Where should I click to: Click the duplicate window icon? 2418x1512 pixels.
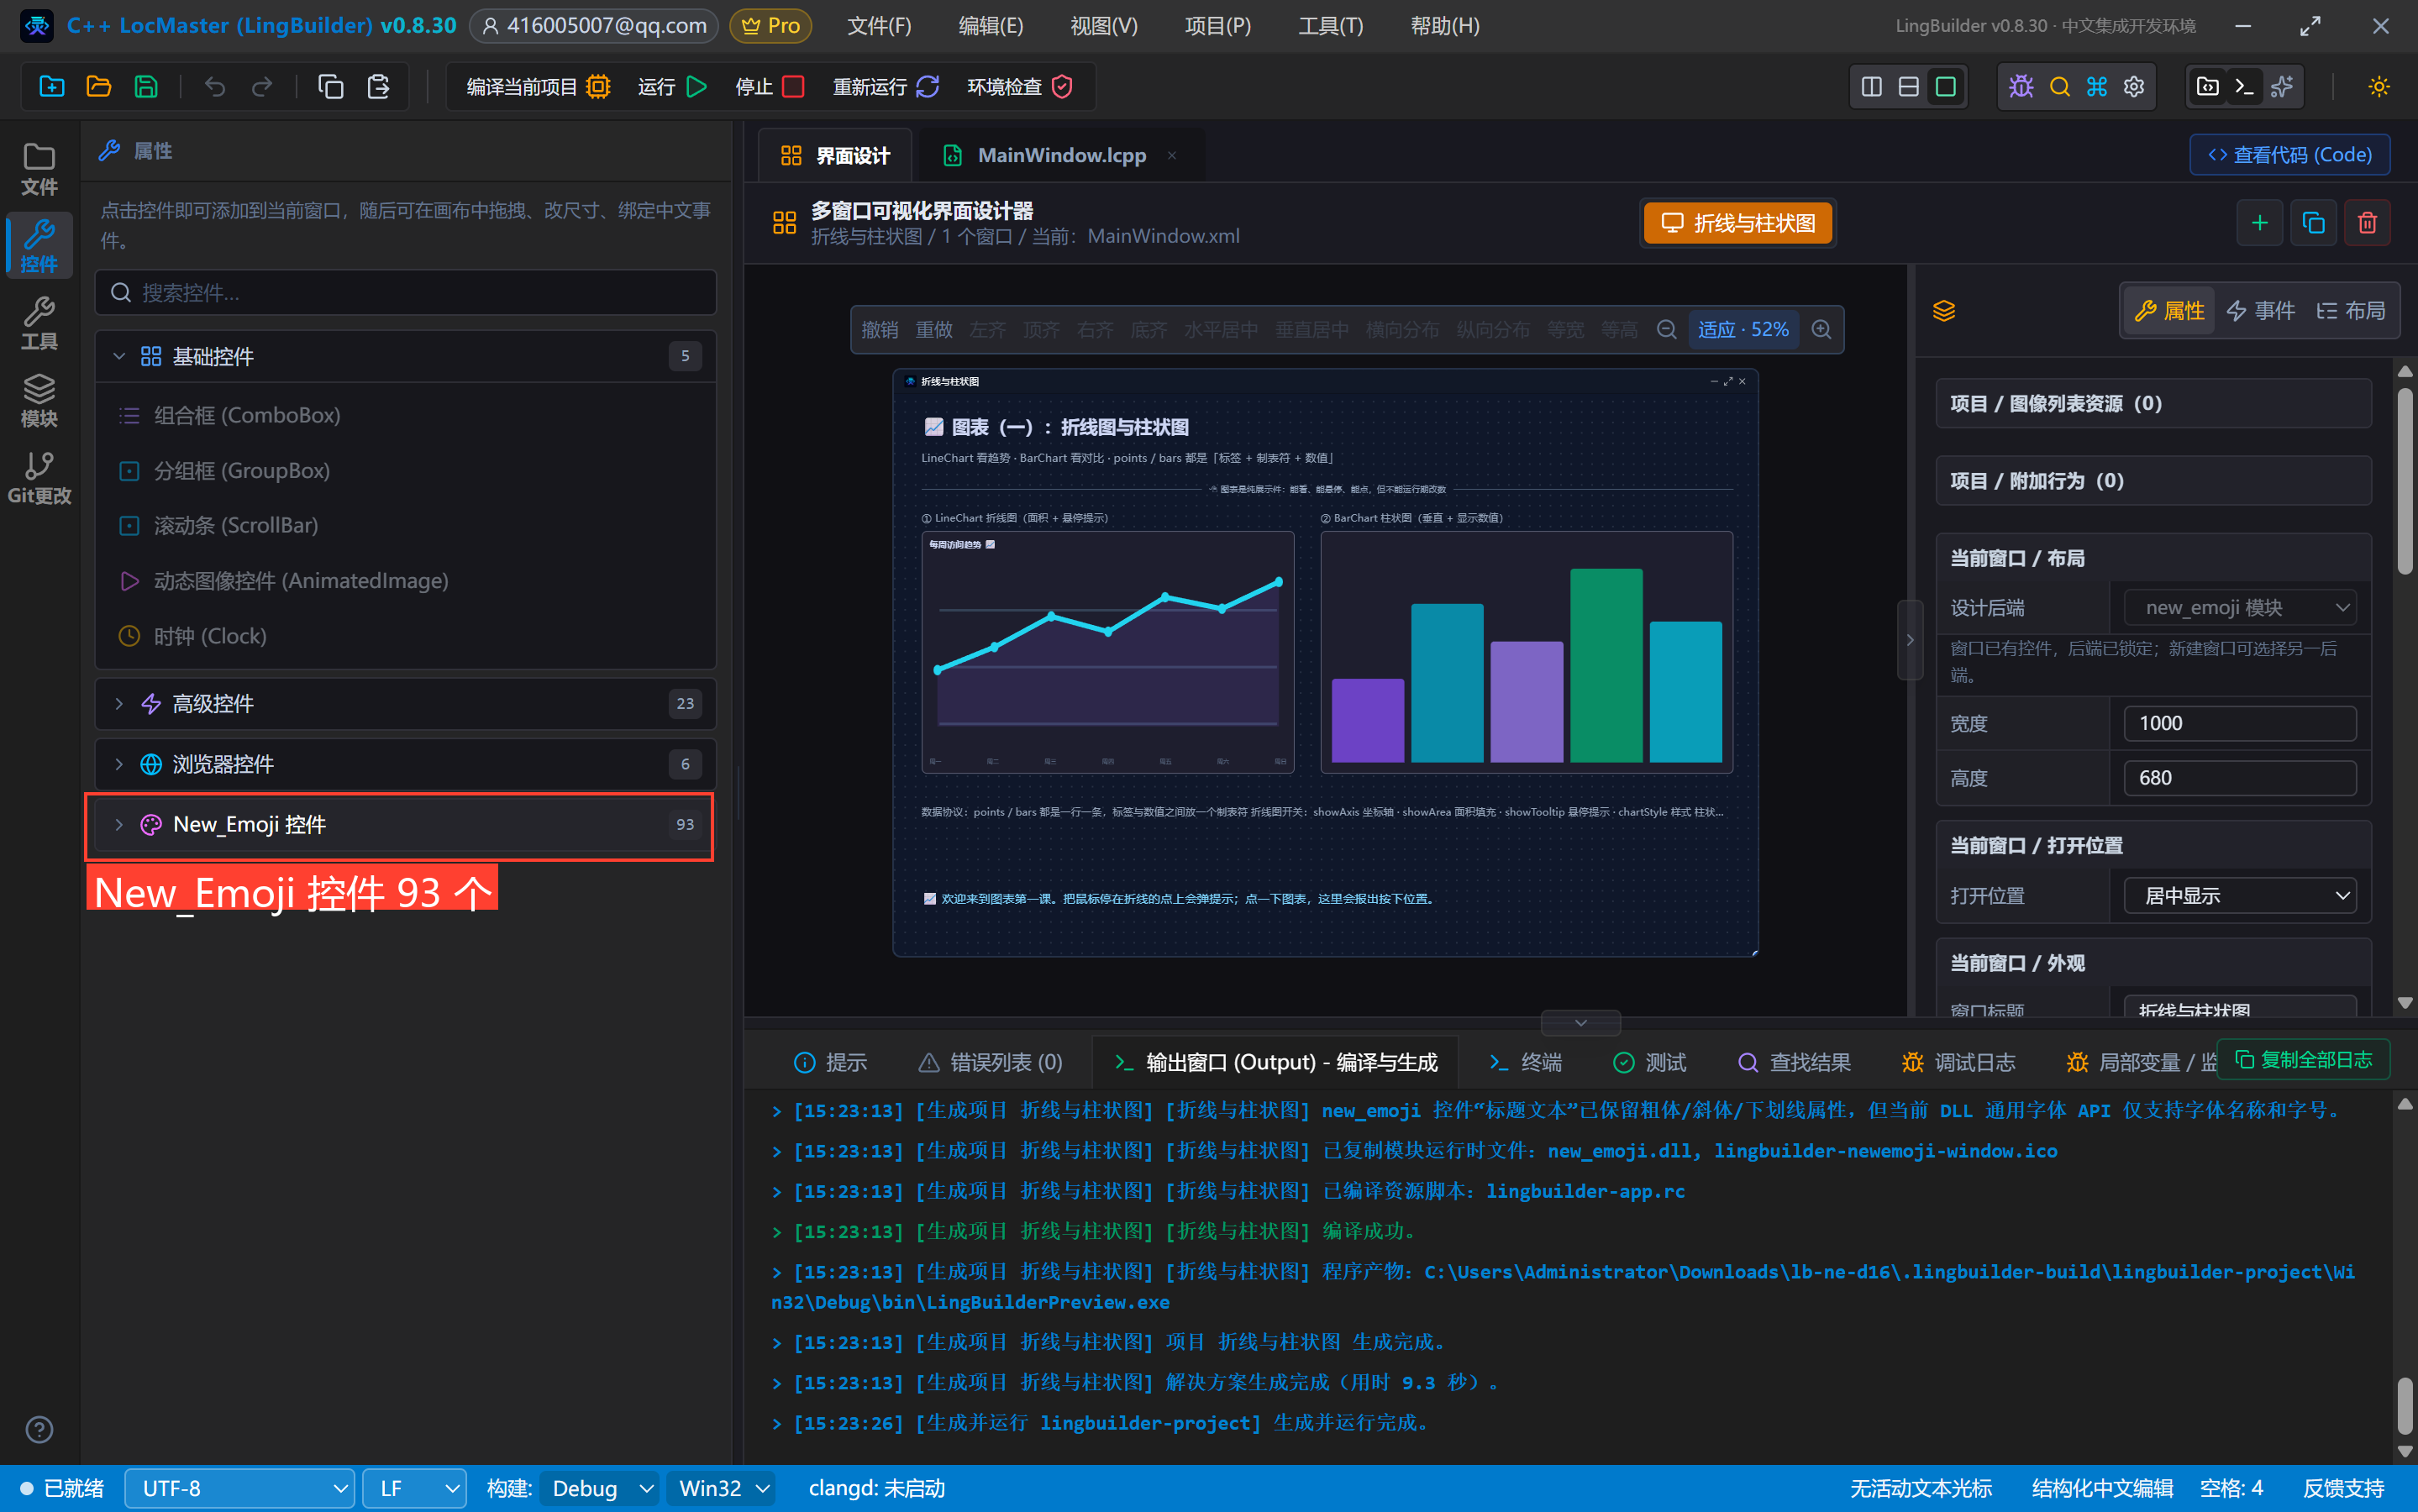pos(2313,223)
